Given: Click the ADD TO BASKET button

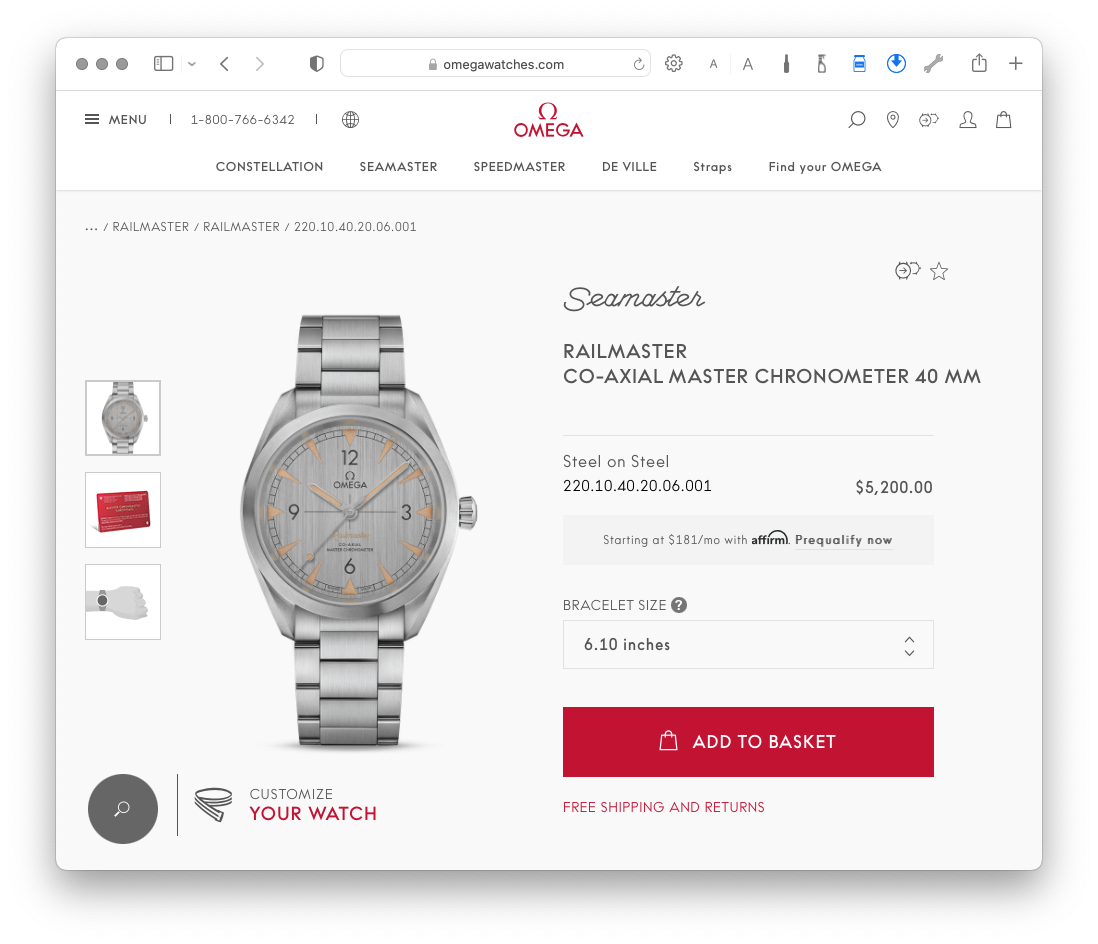Looking at the screenshot, I should 748,742.
